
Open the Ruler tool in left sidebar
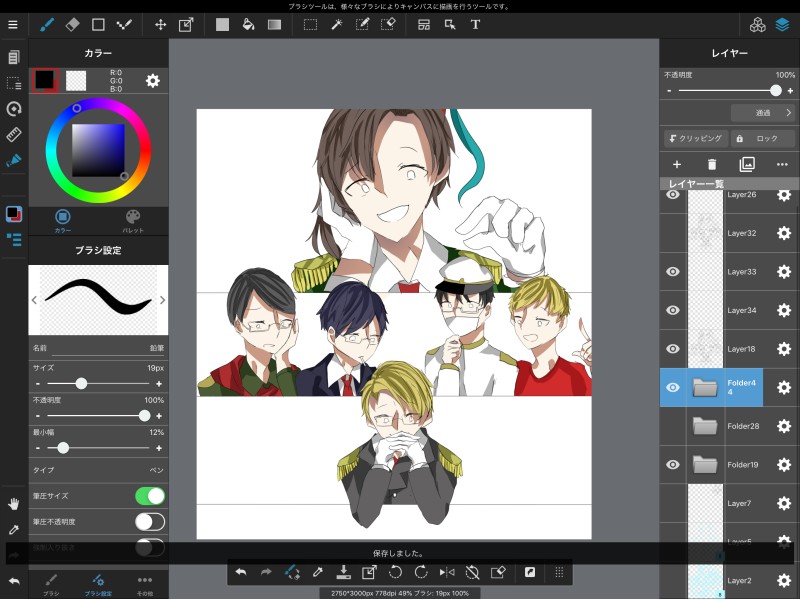coord(14,135)
